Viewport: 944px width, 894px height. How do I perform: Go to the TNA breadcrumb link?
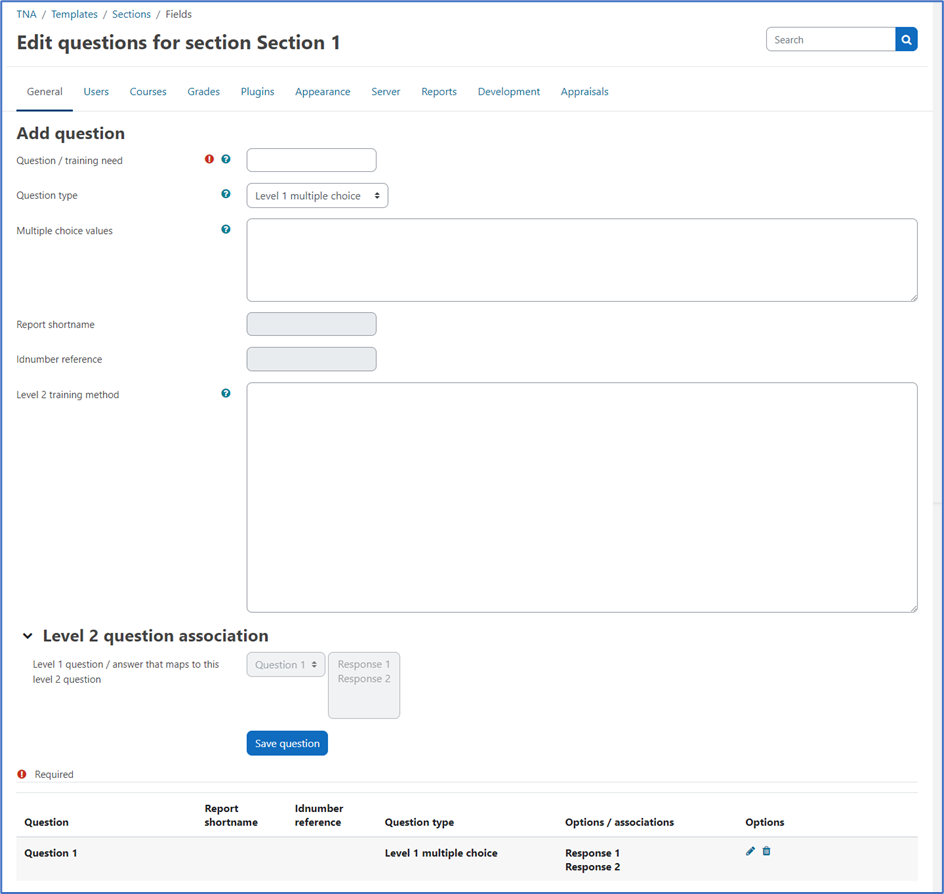(x=26, y=14)
